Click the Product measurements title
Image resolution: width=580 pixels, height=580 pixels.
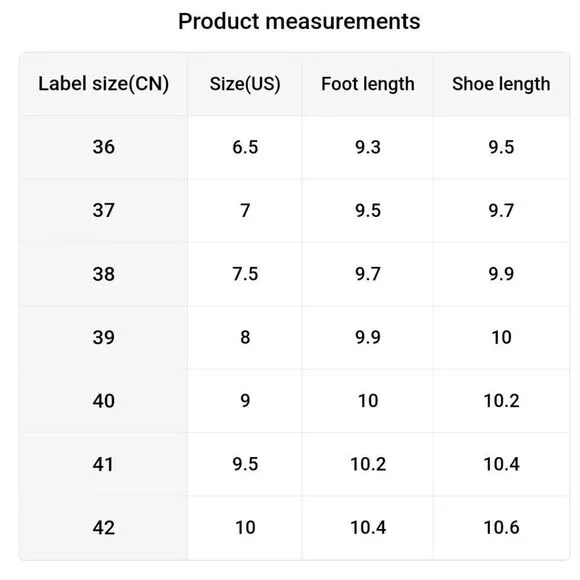click(299, 21)
